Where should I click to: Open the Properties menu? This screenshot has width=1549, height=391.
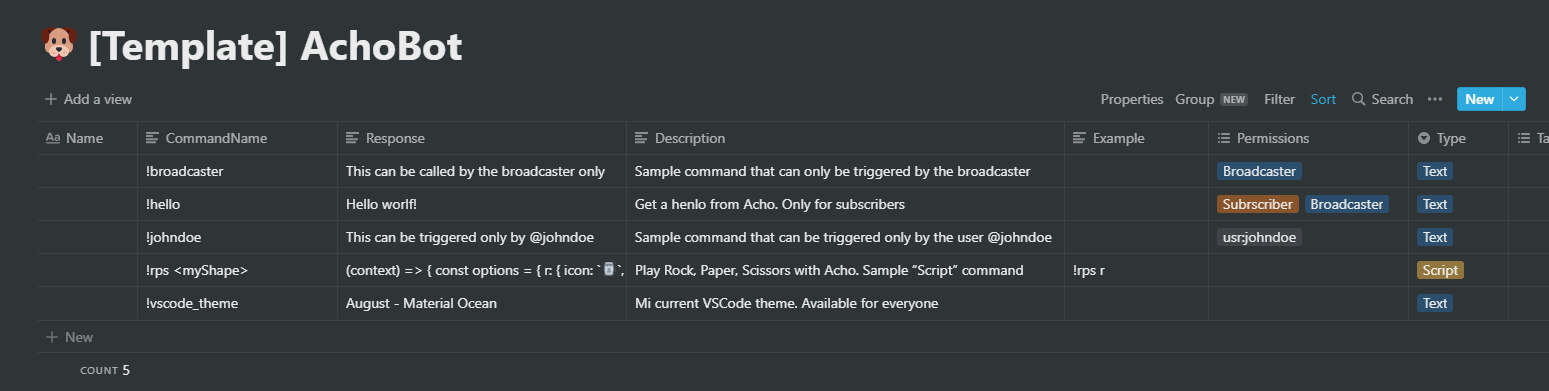tap(1132, 99)
